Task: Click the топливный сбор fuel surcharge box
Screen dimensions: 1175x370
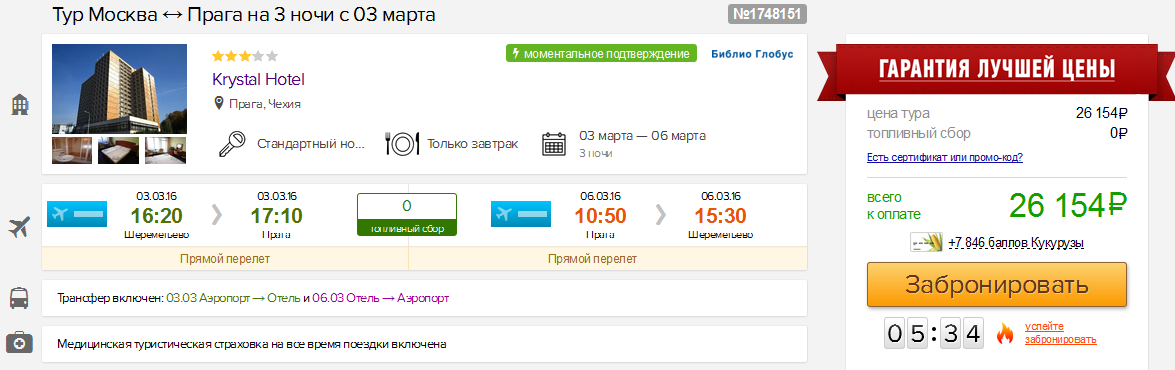Action: (x=407, y=215)
